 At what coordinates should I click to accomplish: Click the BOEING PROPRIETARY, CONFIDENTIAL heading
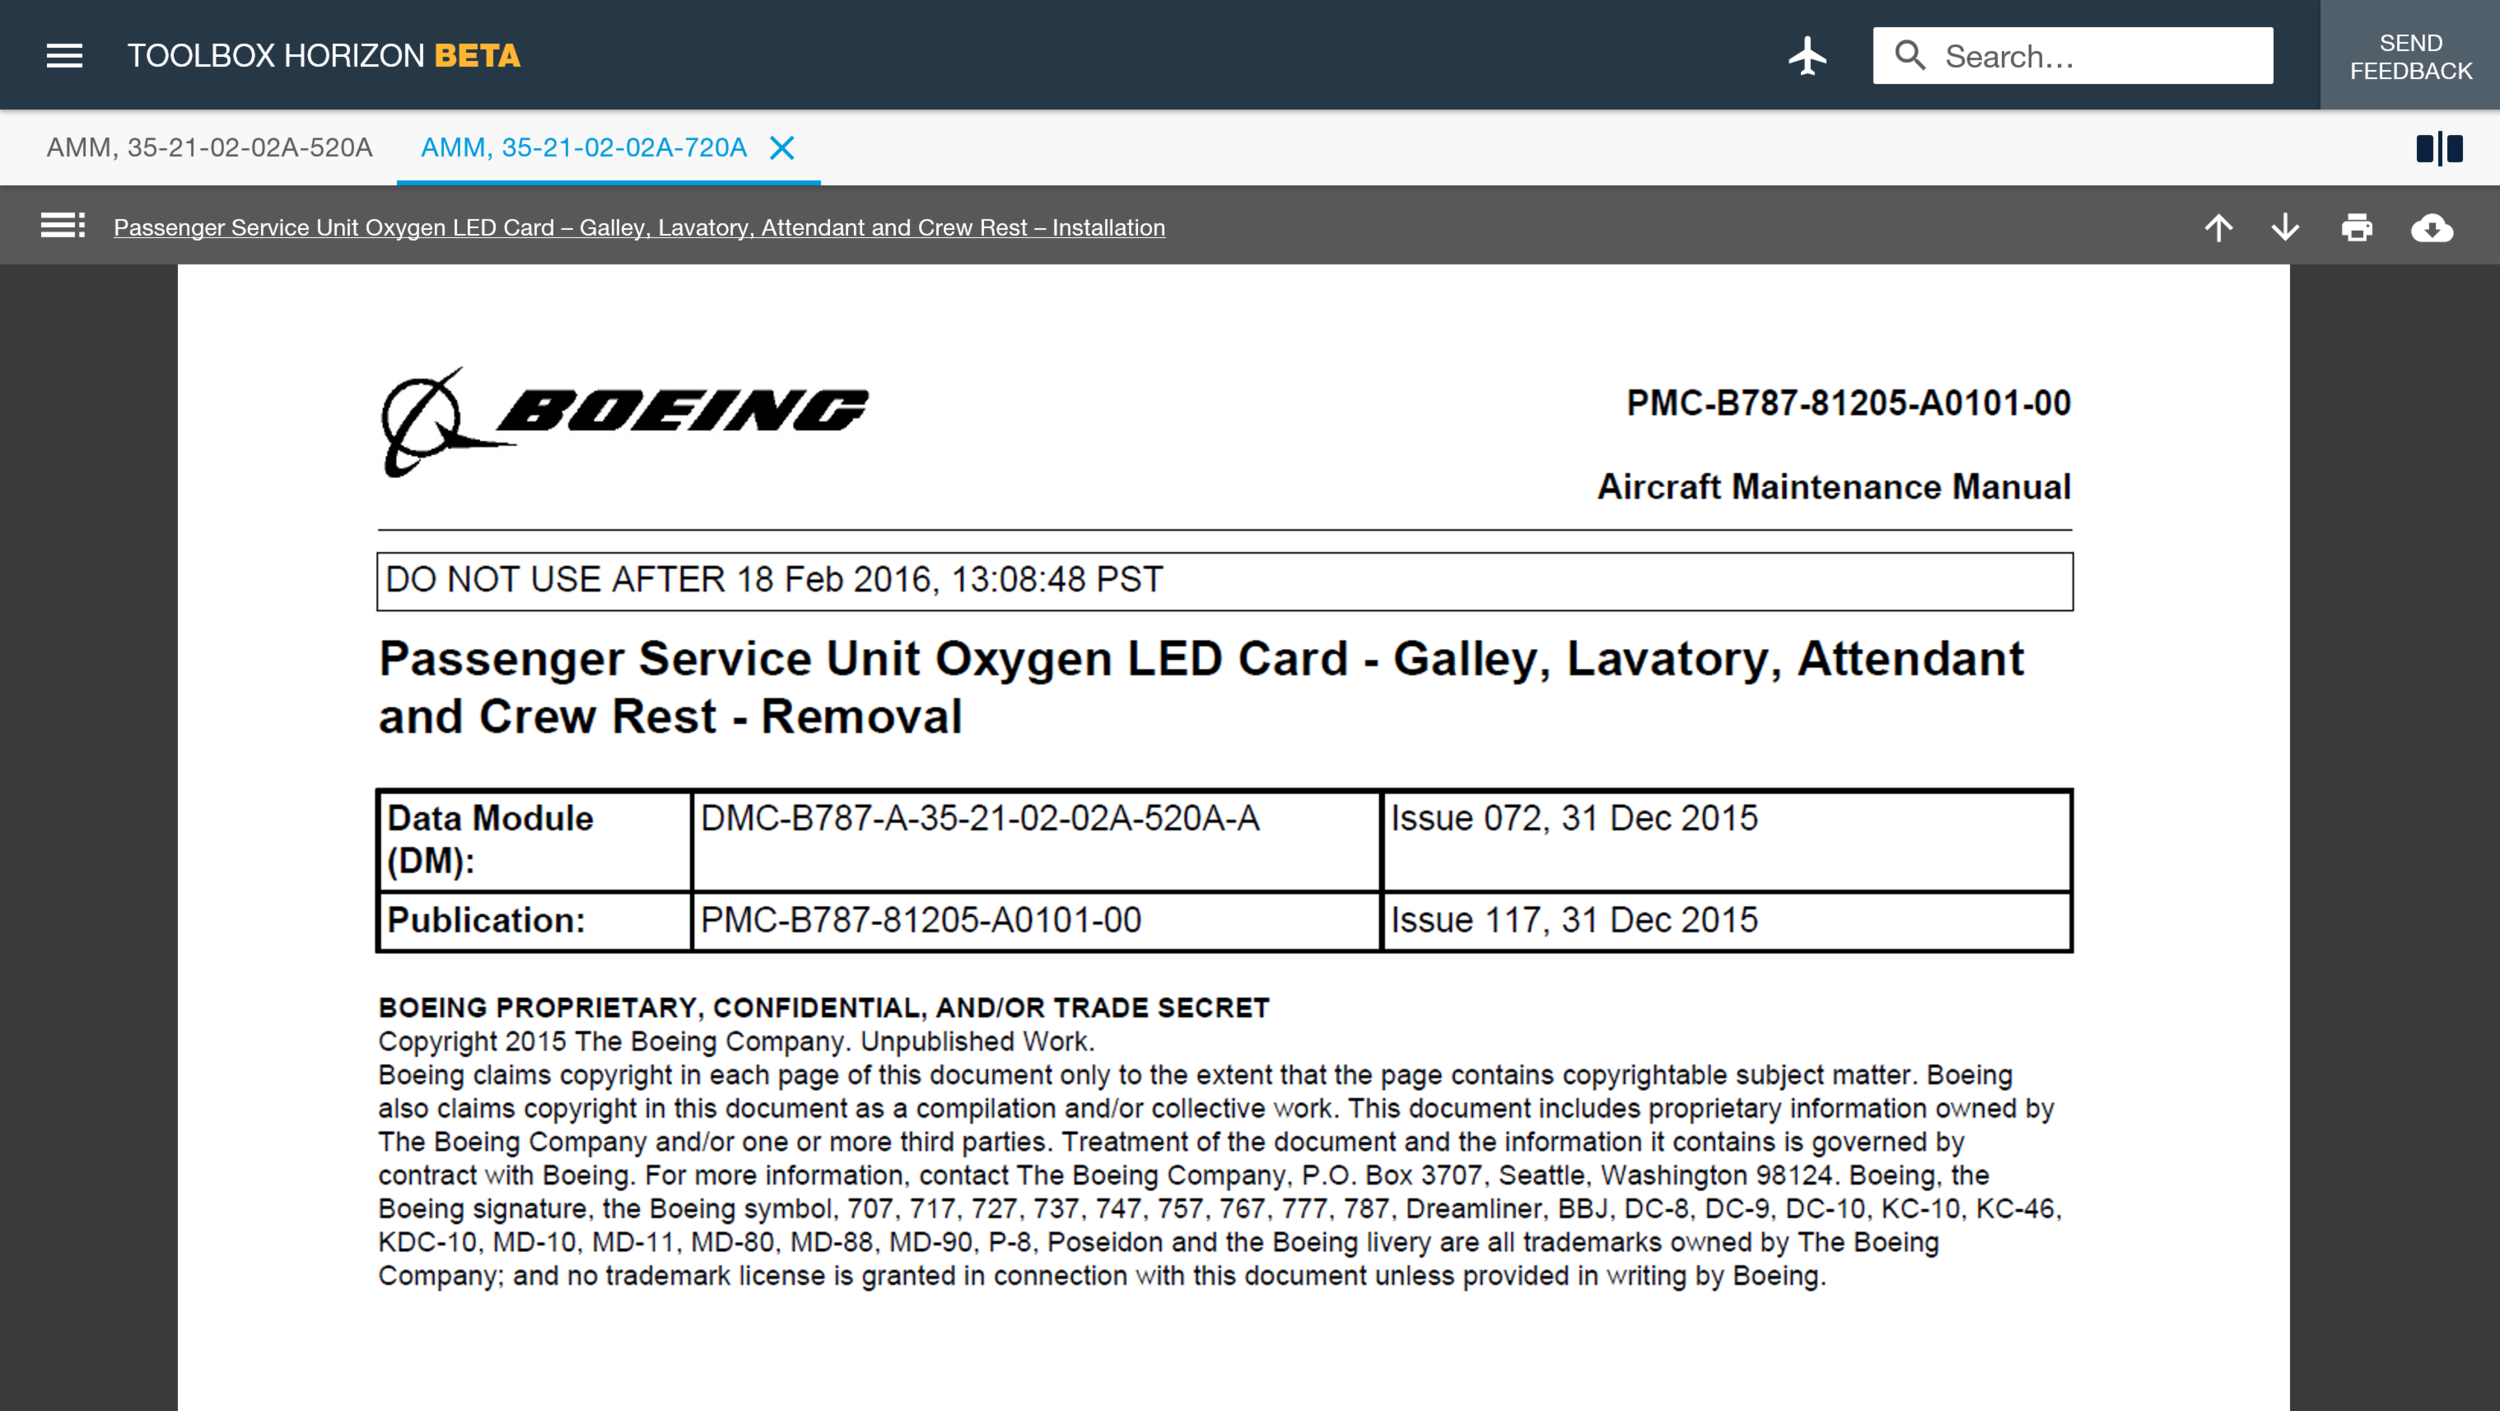point(823,1008)
